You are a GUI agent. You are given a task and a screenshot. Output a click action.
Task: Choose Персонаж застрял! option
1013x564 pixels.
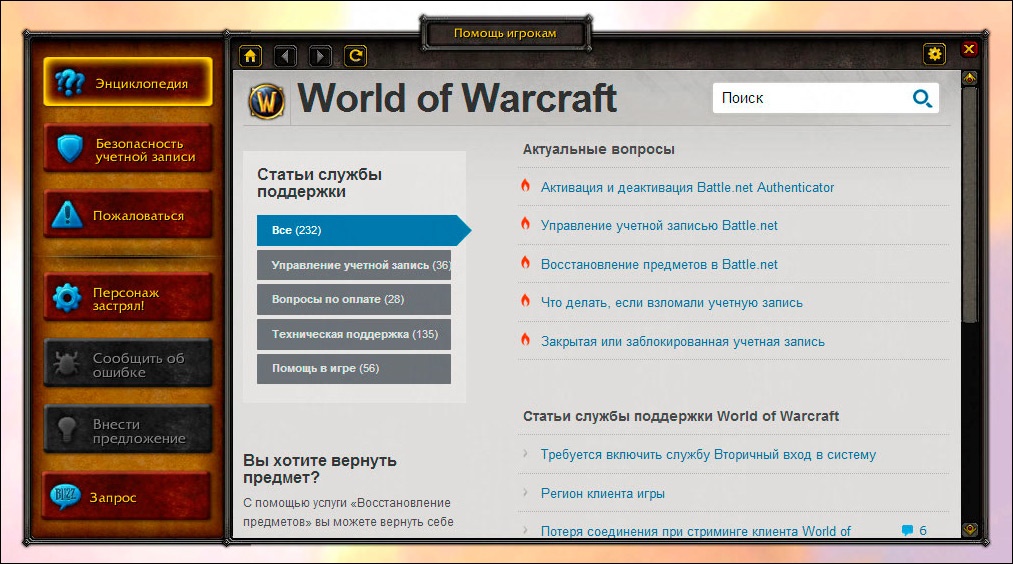128,297
